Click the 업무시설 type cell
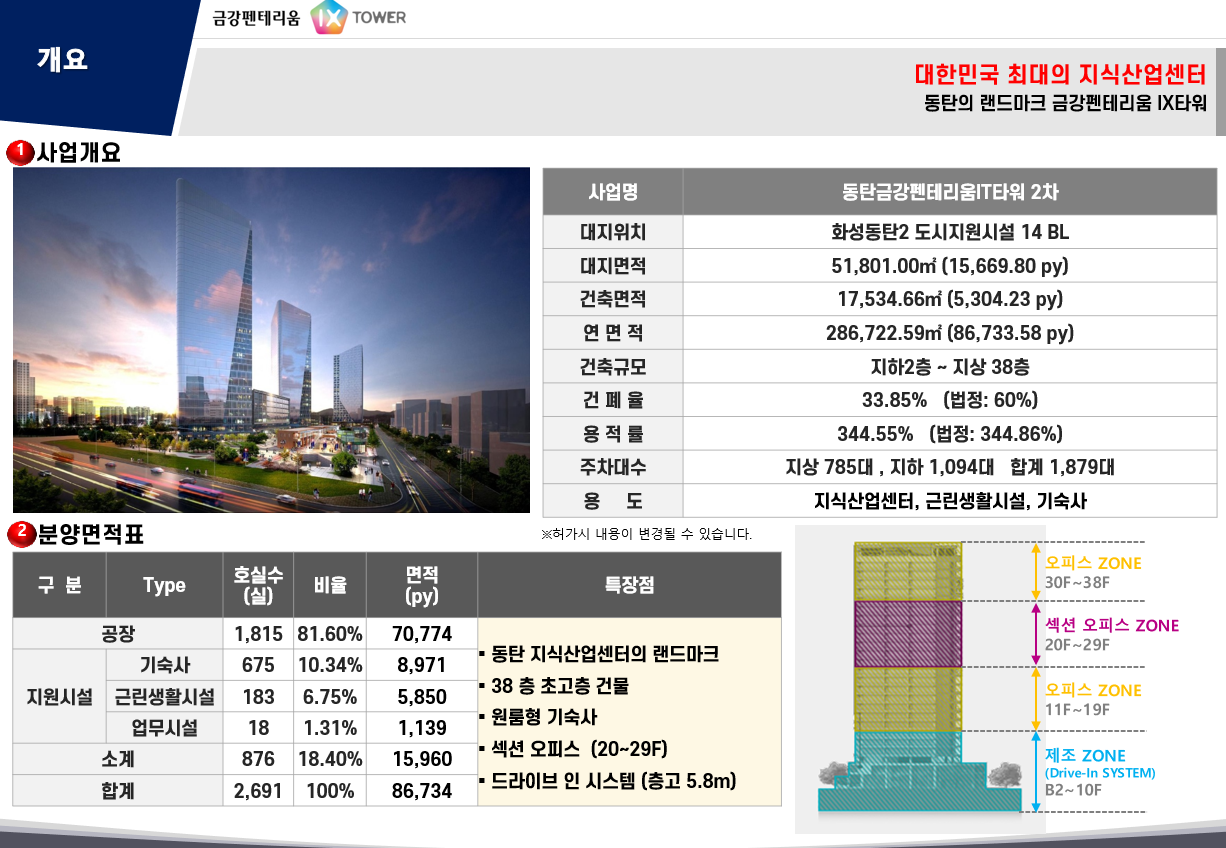This screenshot has height=848, width=1226. click(x=164, y=728)
